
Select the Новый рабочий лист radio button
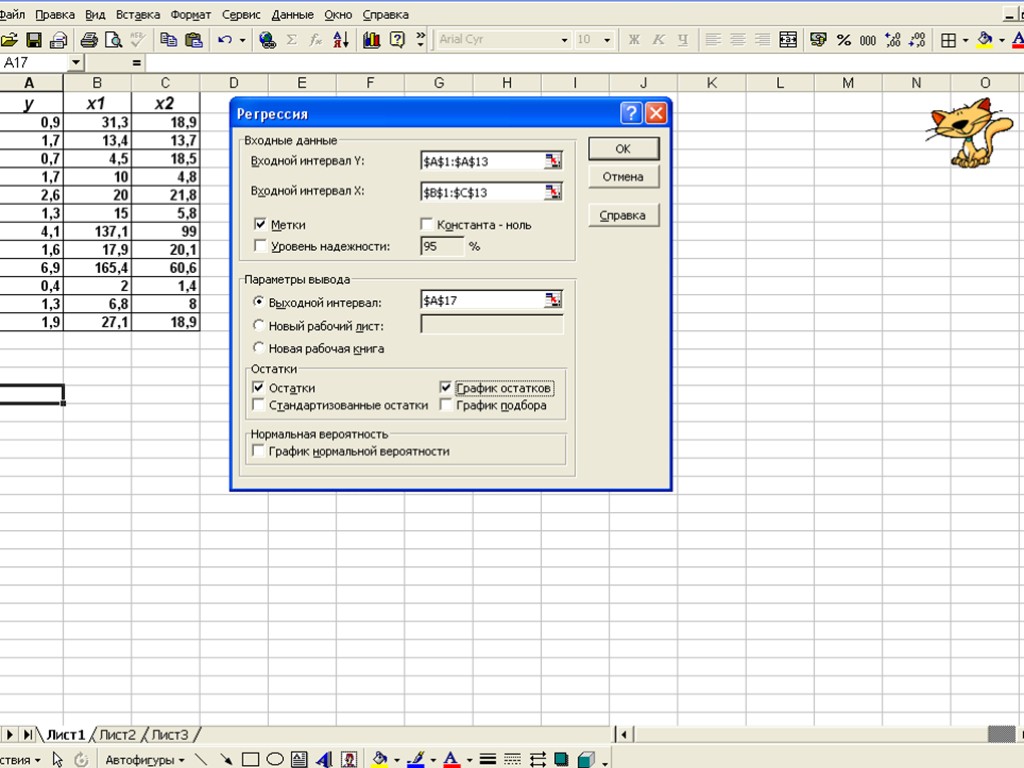[x=259, y=326]
